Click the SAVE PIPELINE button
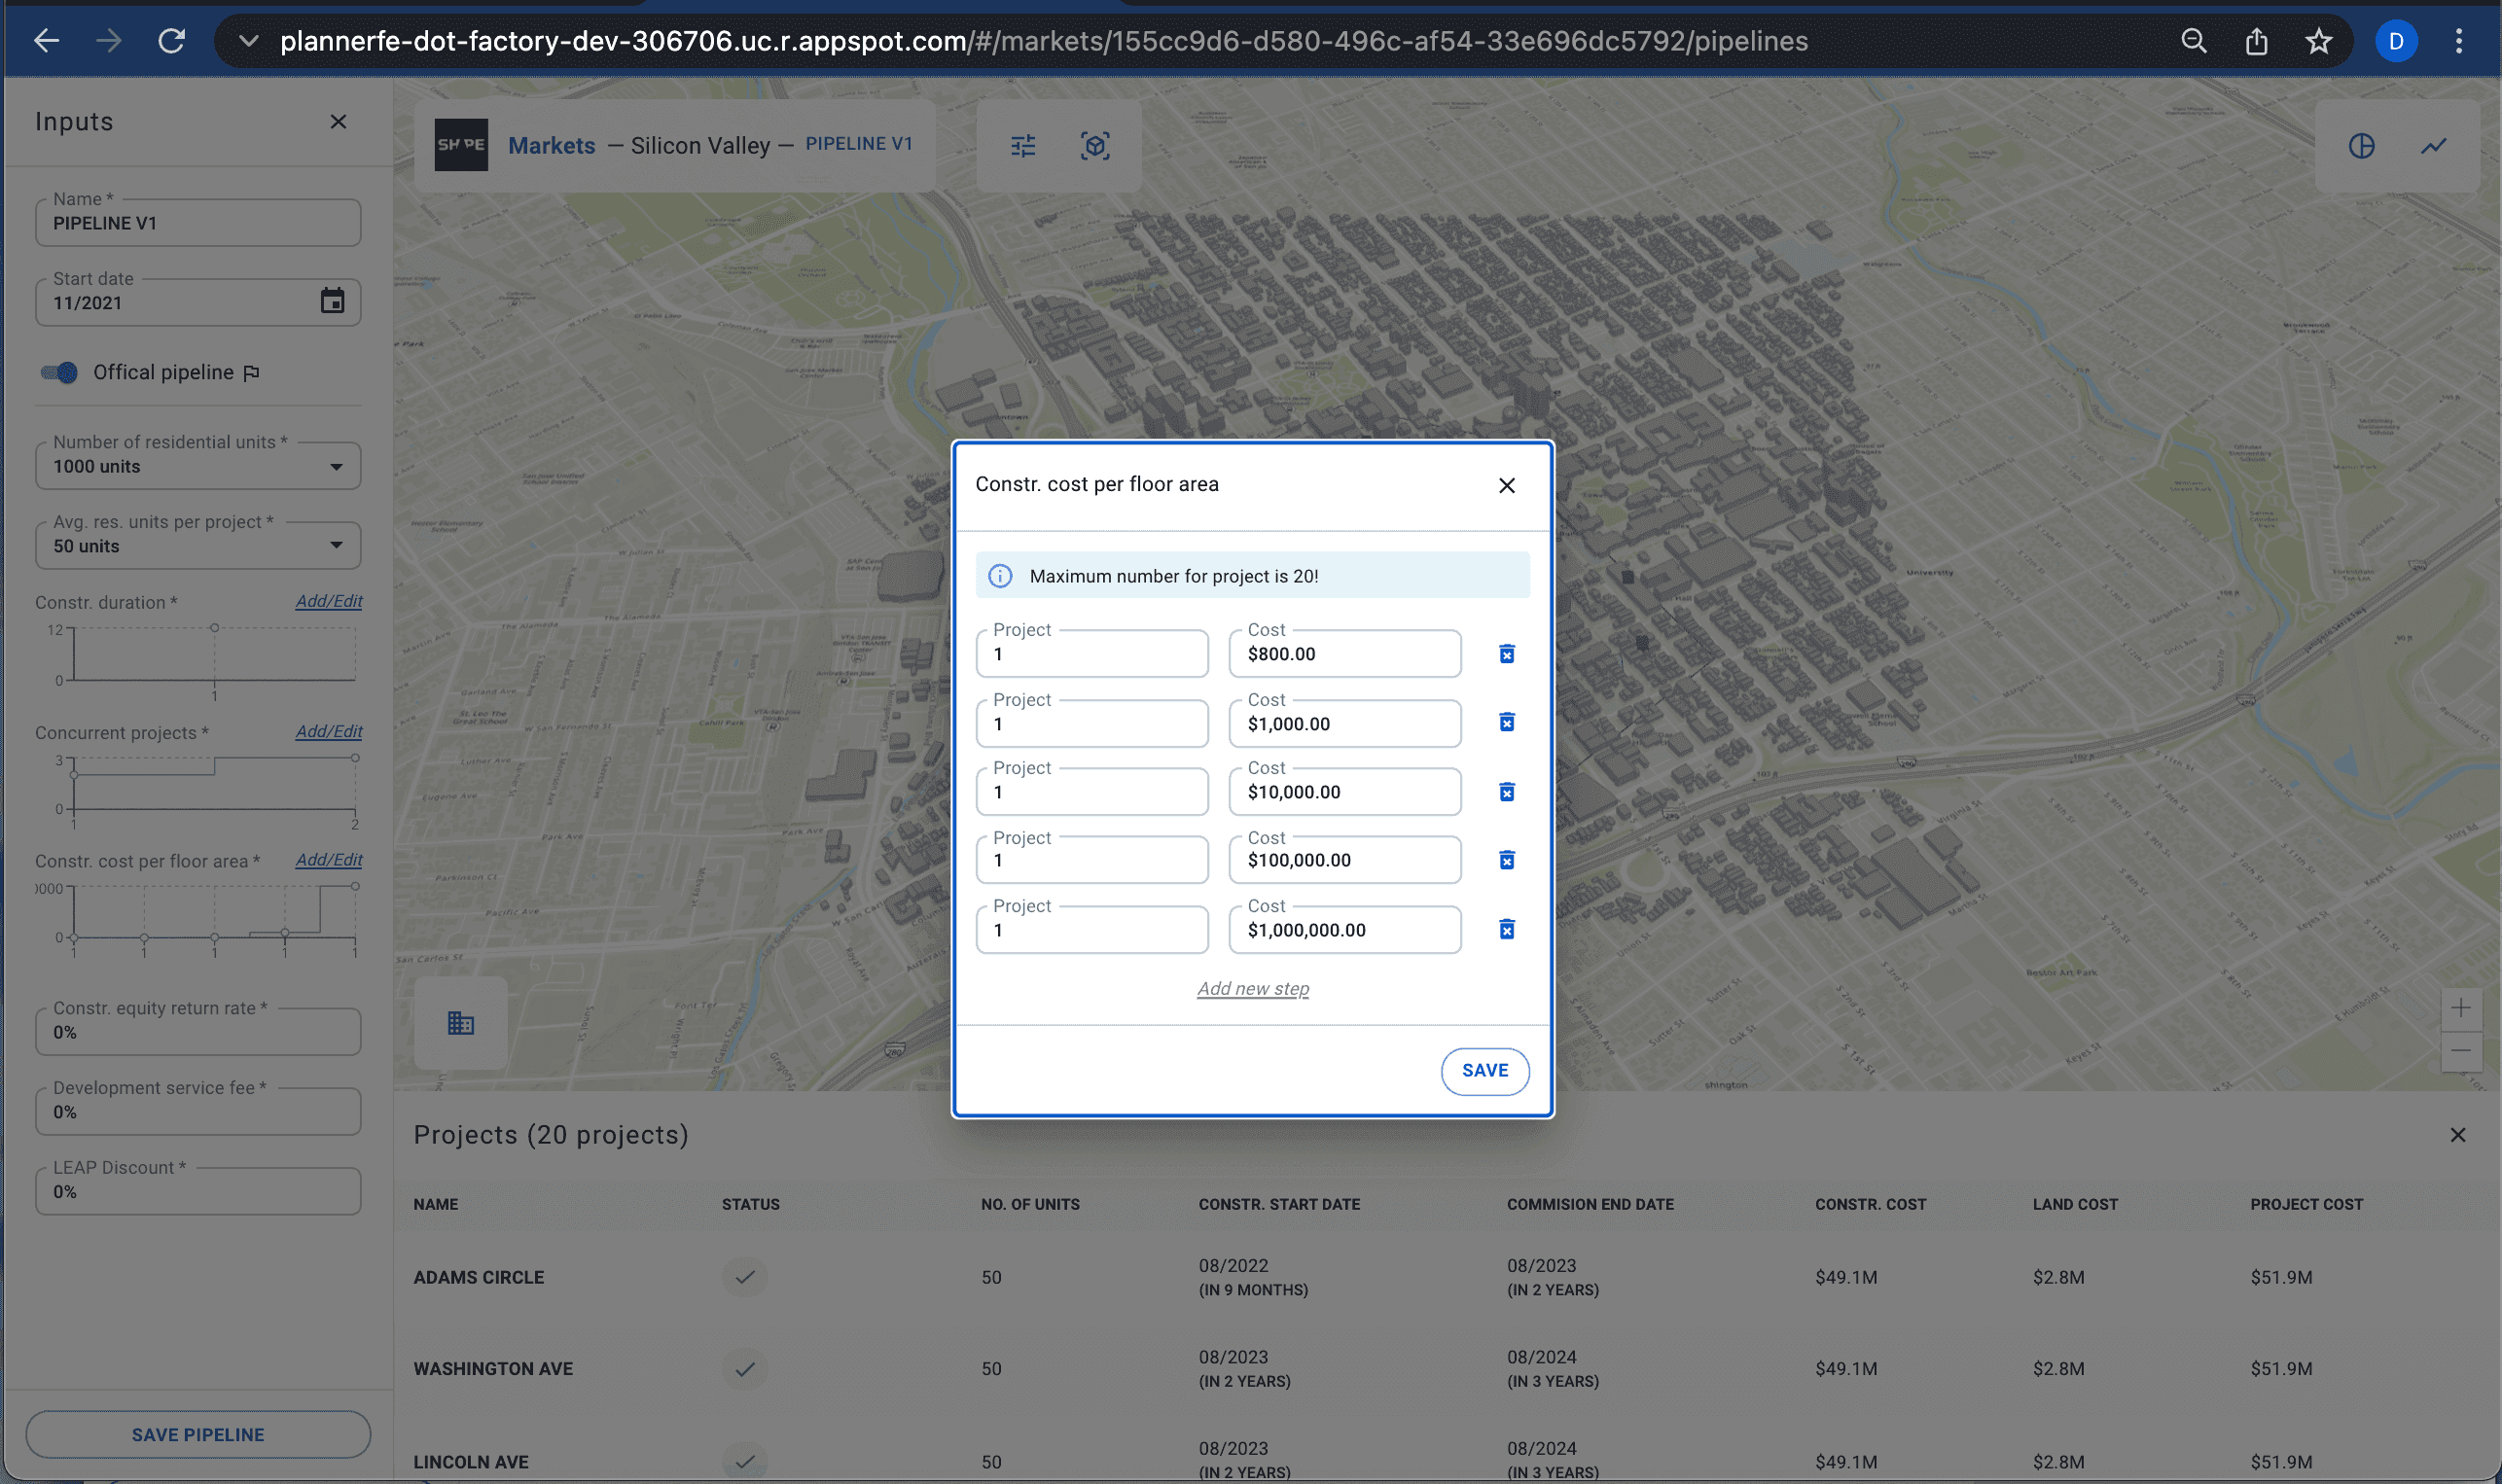This screenshot has height=1484, width=2502. (198, 1434)
